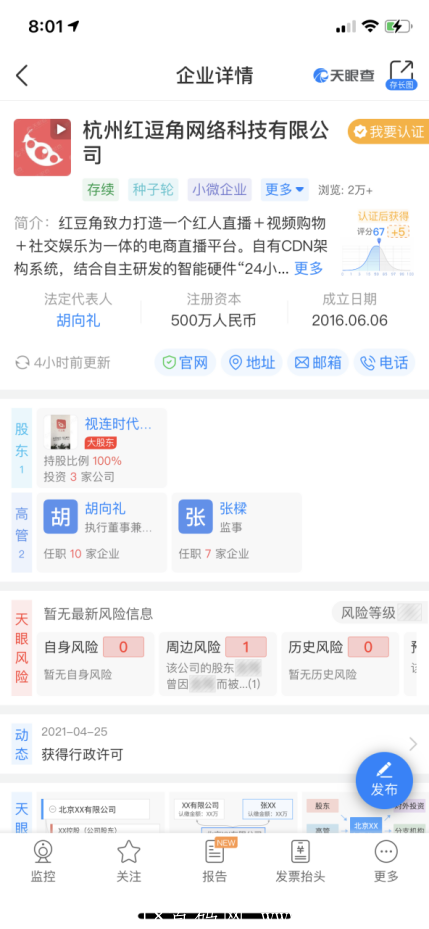Open shareholder 视连时代 card
The image size is (429, 929).
102,448
